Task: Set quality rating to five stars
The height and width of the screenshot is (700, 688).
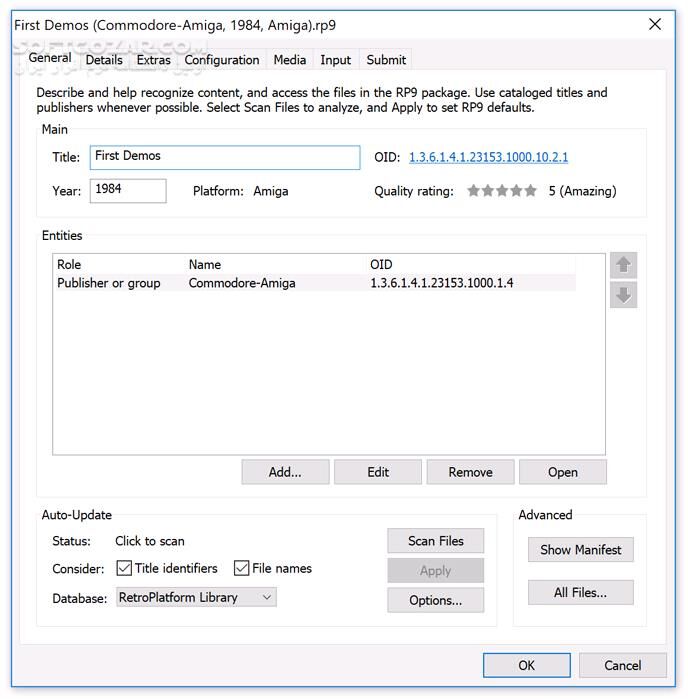Action: 531,191
